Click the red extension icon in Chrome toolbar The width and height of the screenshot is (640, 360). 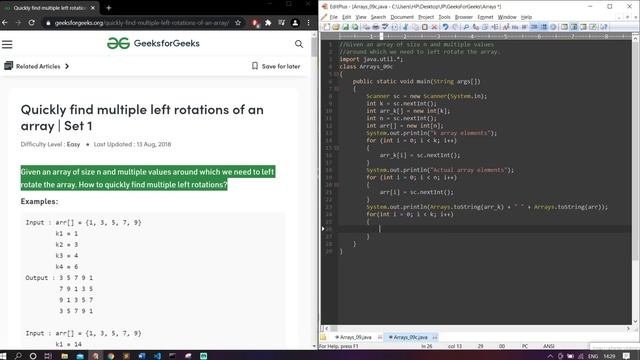(x=255, y=23)
